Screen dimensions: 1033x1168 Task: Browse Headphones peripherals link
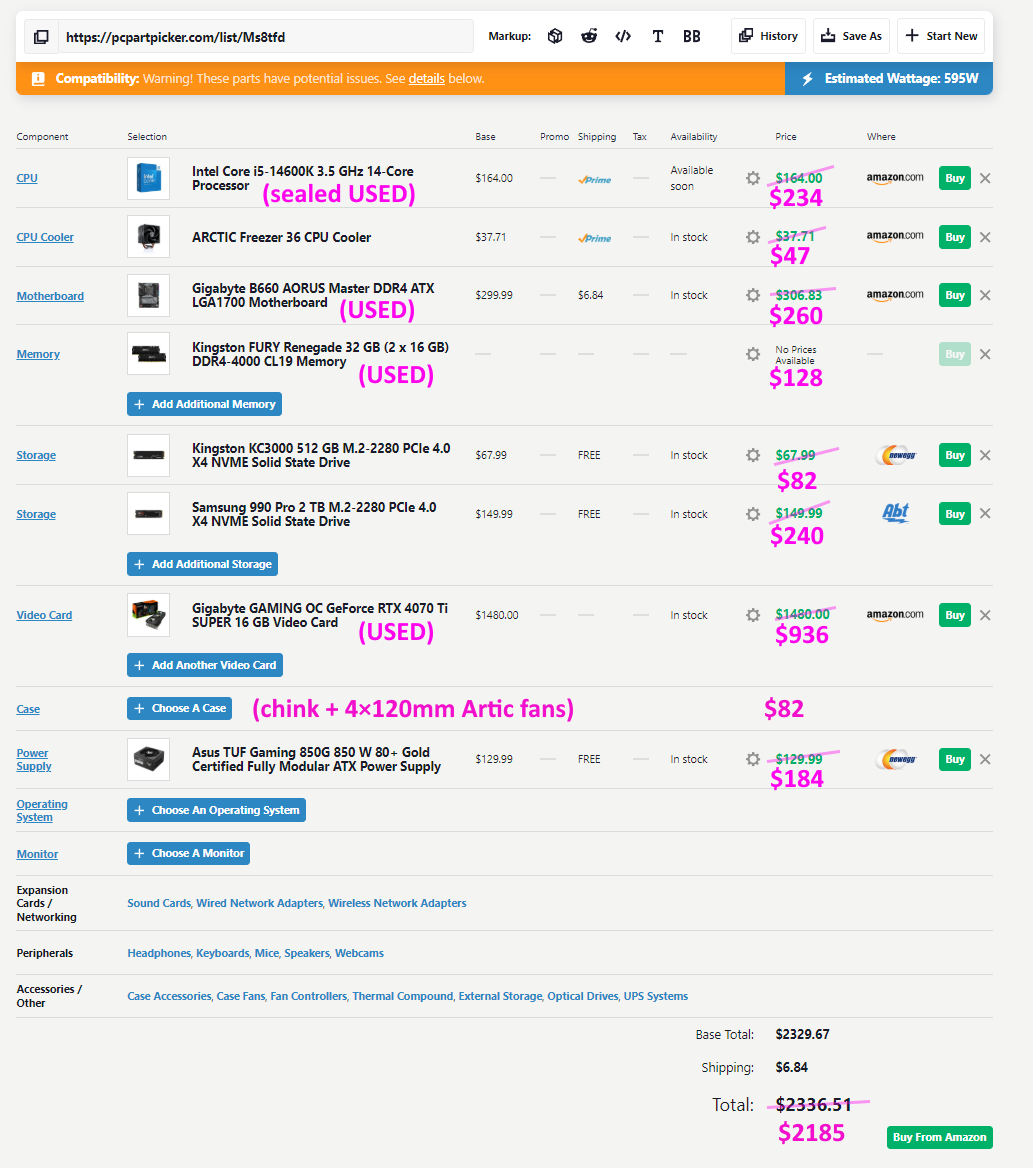159,953
